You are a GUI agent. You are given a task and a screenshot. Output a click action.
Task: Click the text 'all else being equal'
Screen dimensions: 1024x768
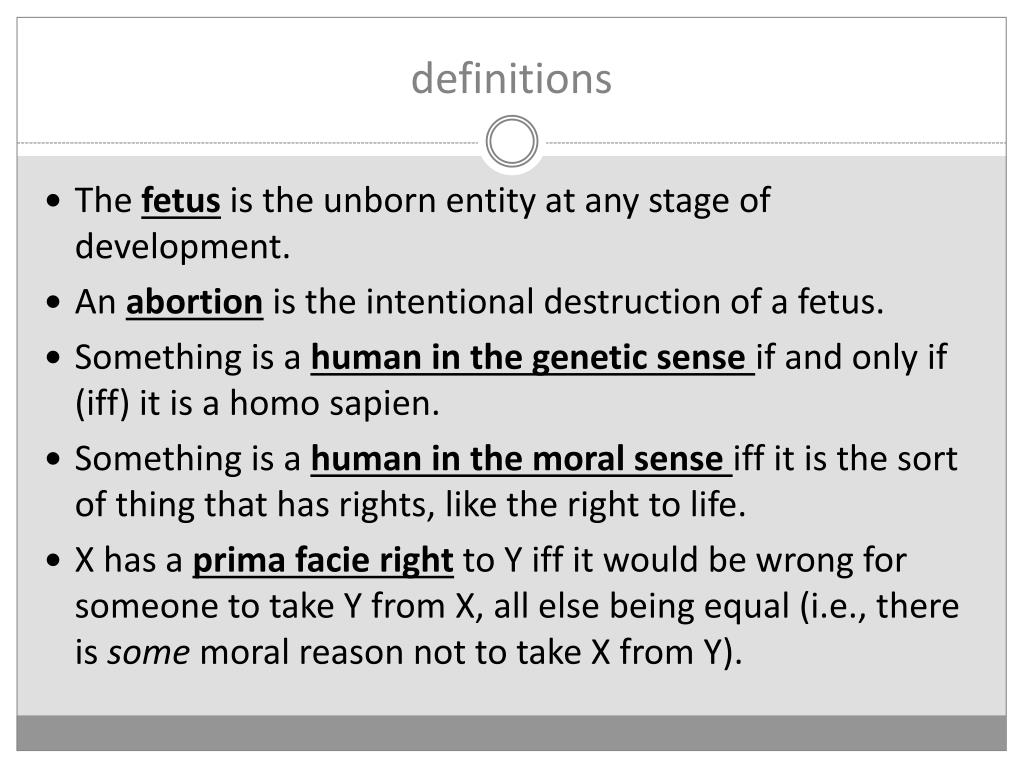pos(641,607)
